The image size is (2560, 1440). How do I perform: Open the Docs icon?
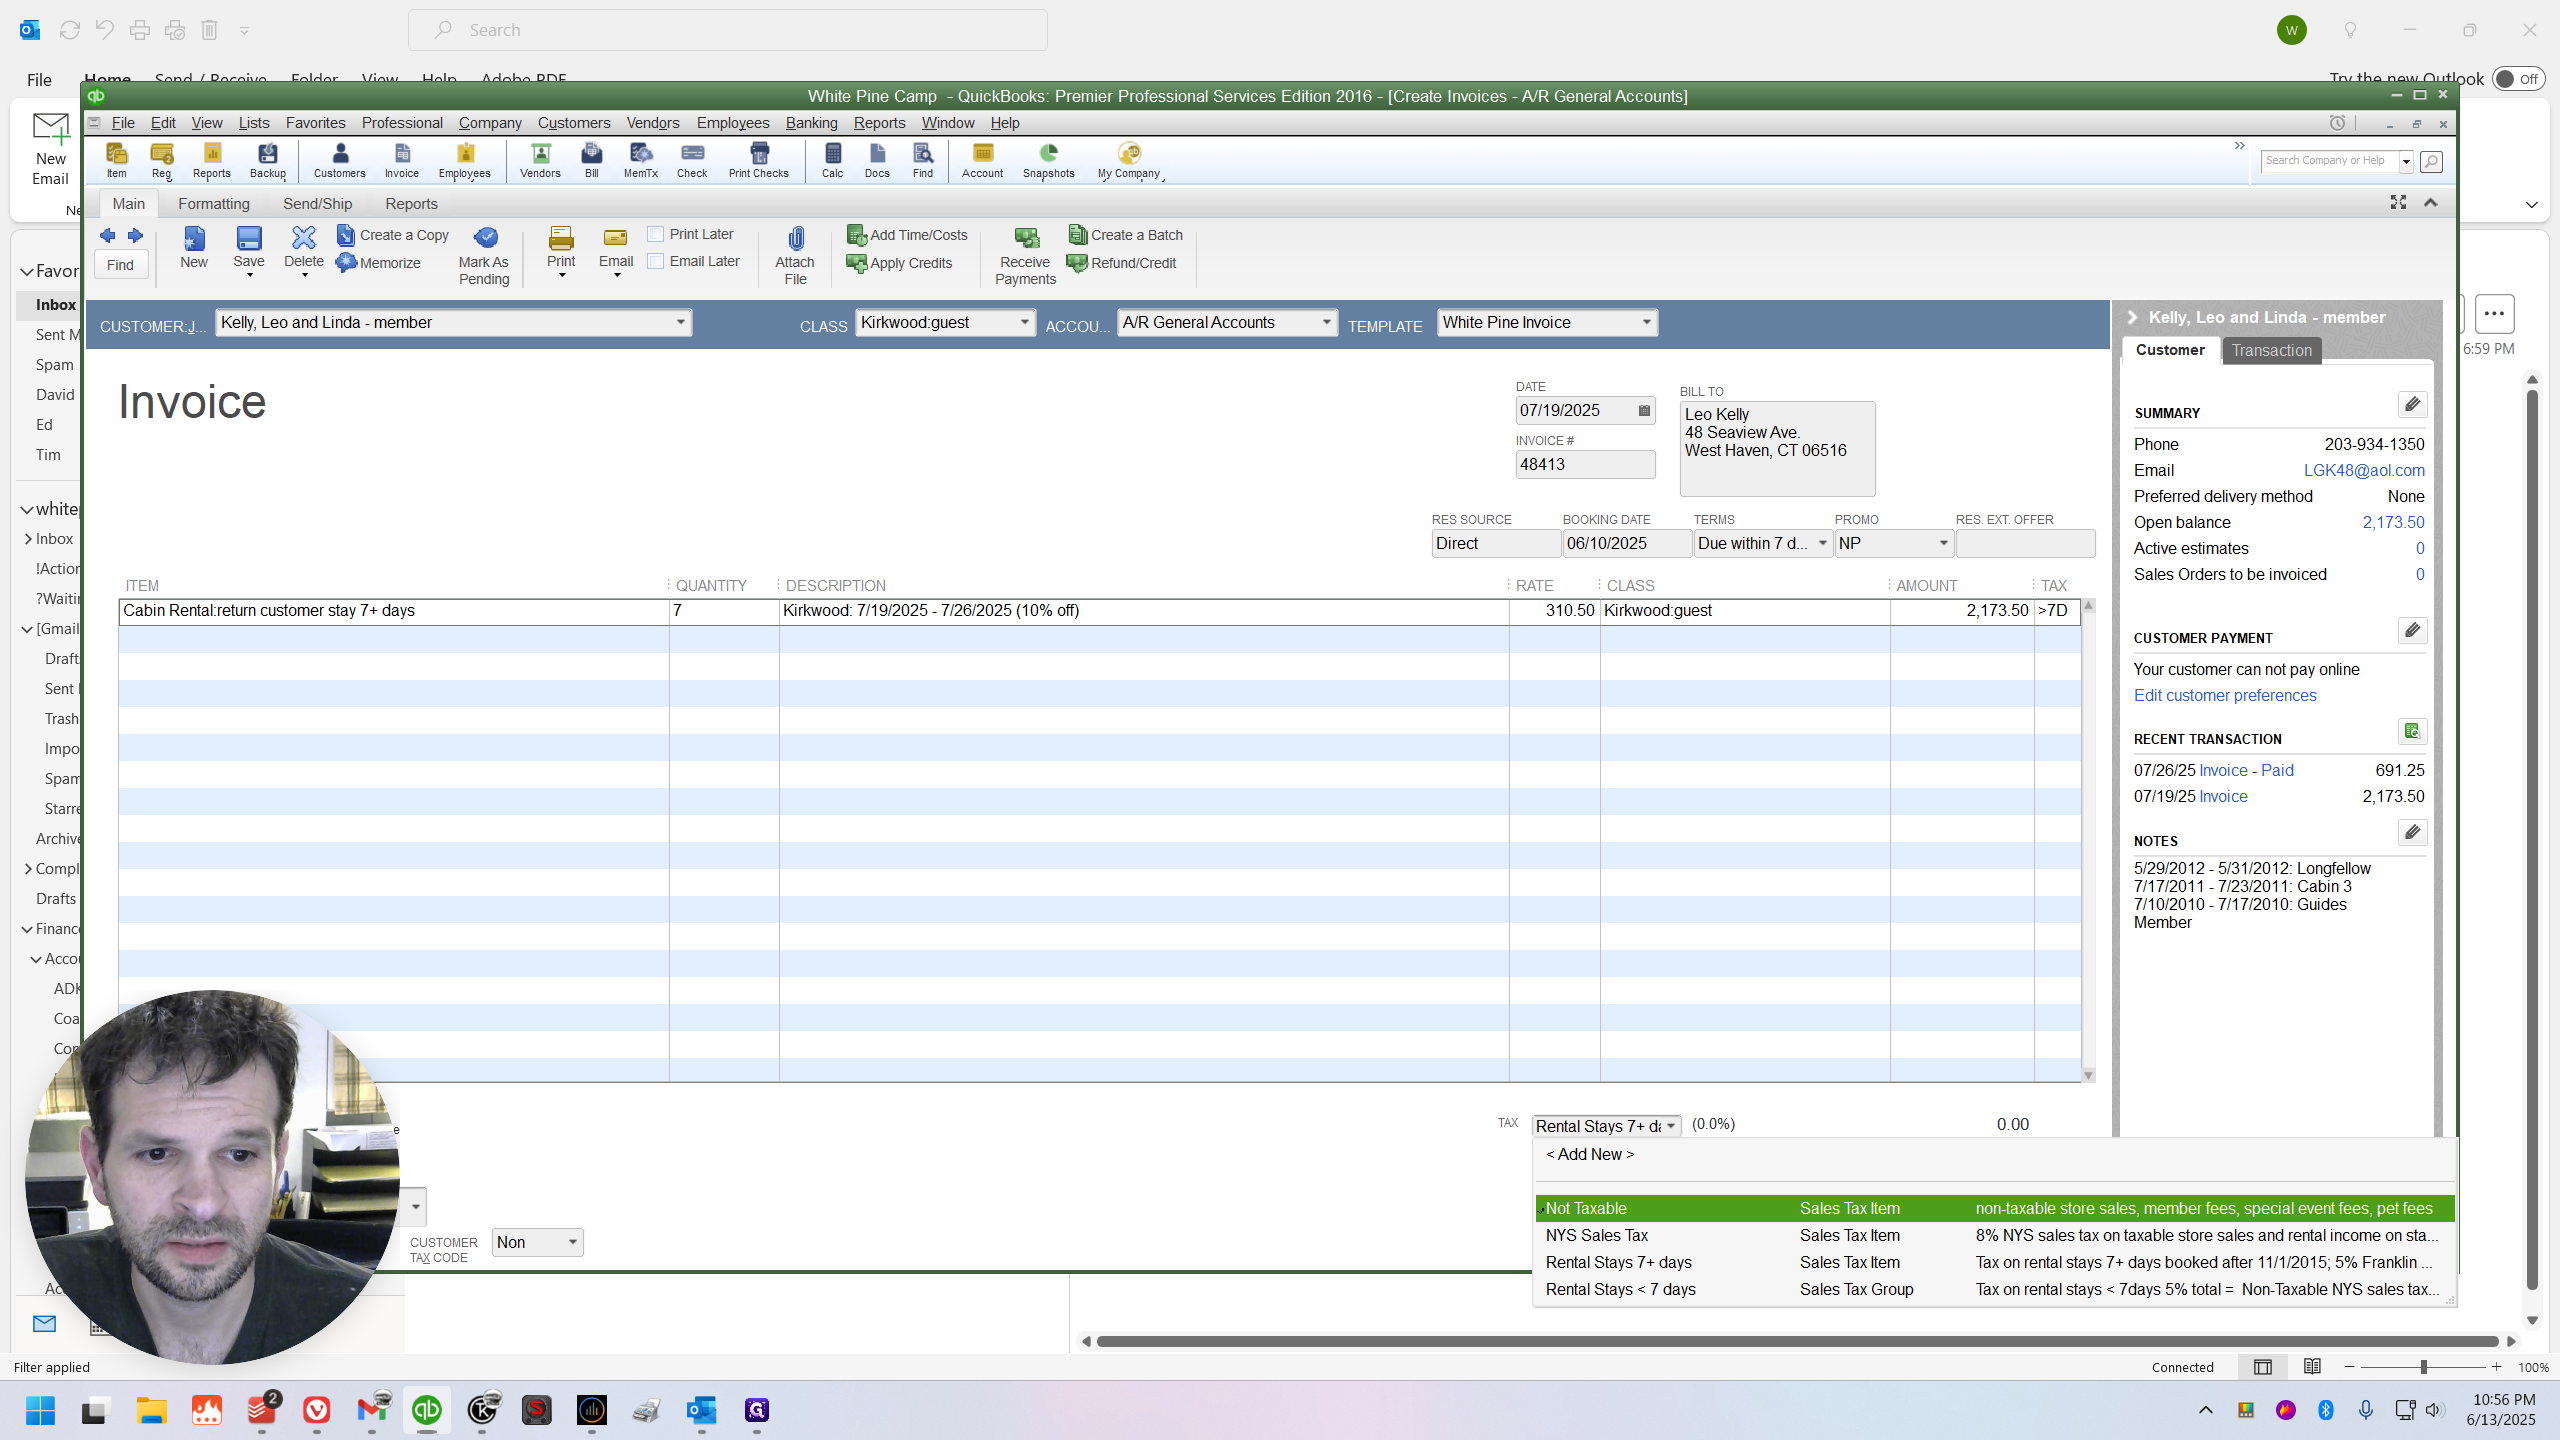(877, 160)
